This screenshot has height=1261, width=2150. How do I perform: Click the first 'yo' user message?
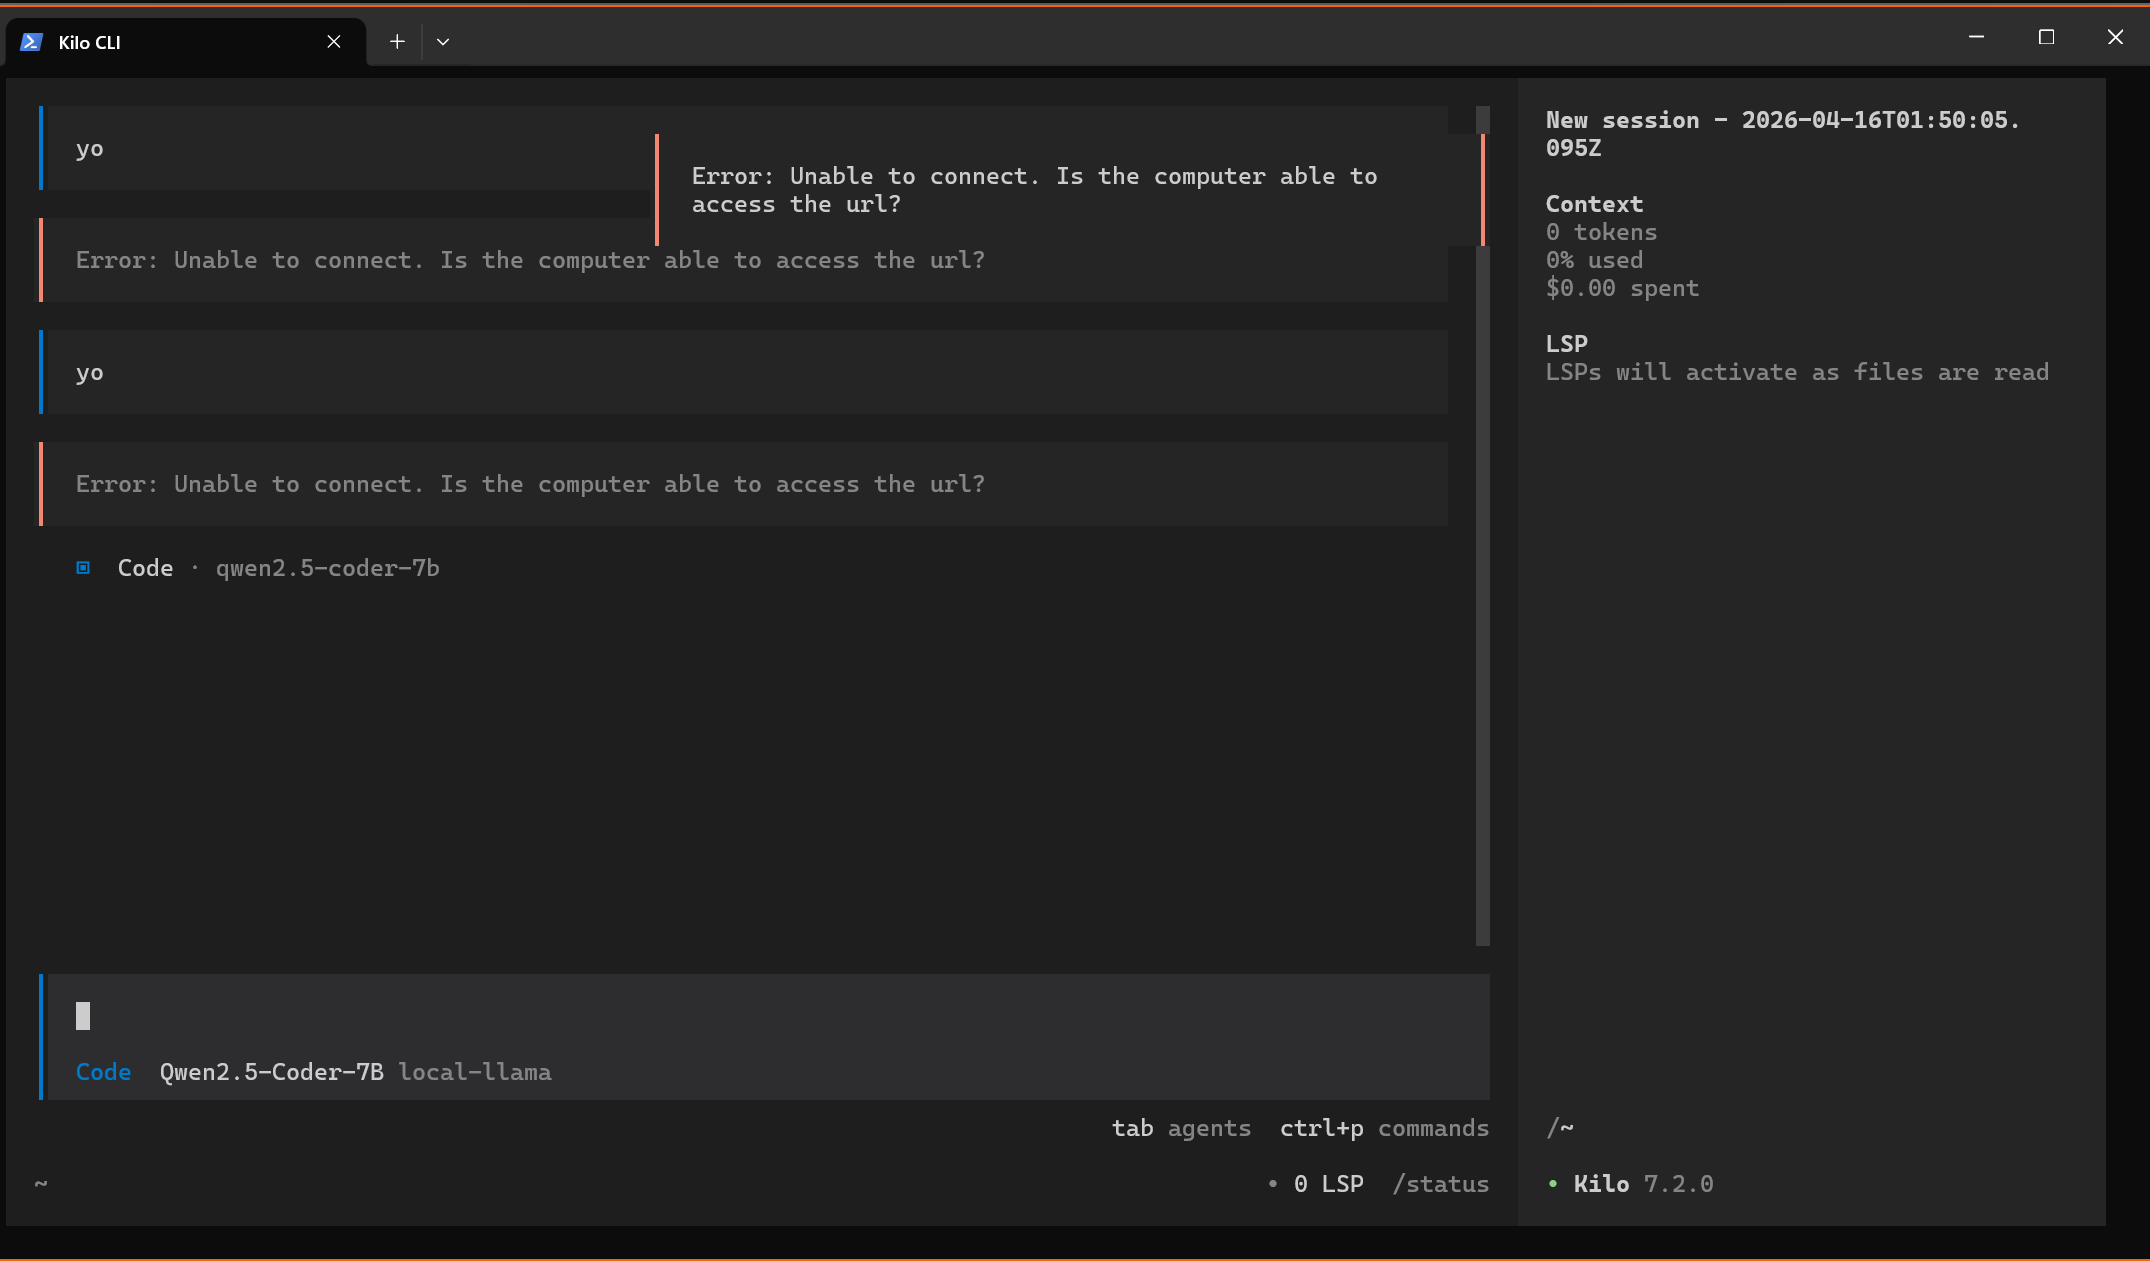pyautogui.click(x=90, y=149)
